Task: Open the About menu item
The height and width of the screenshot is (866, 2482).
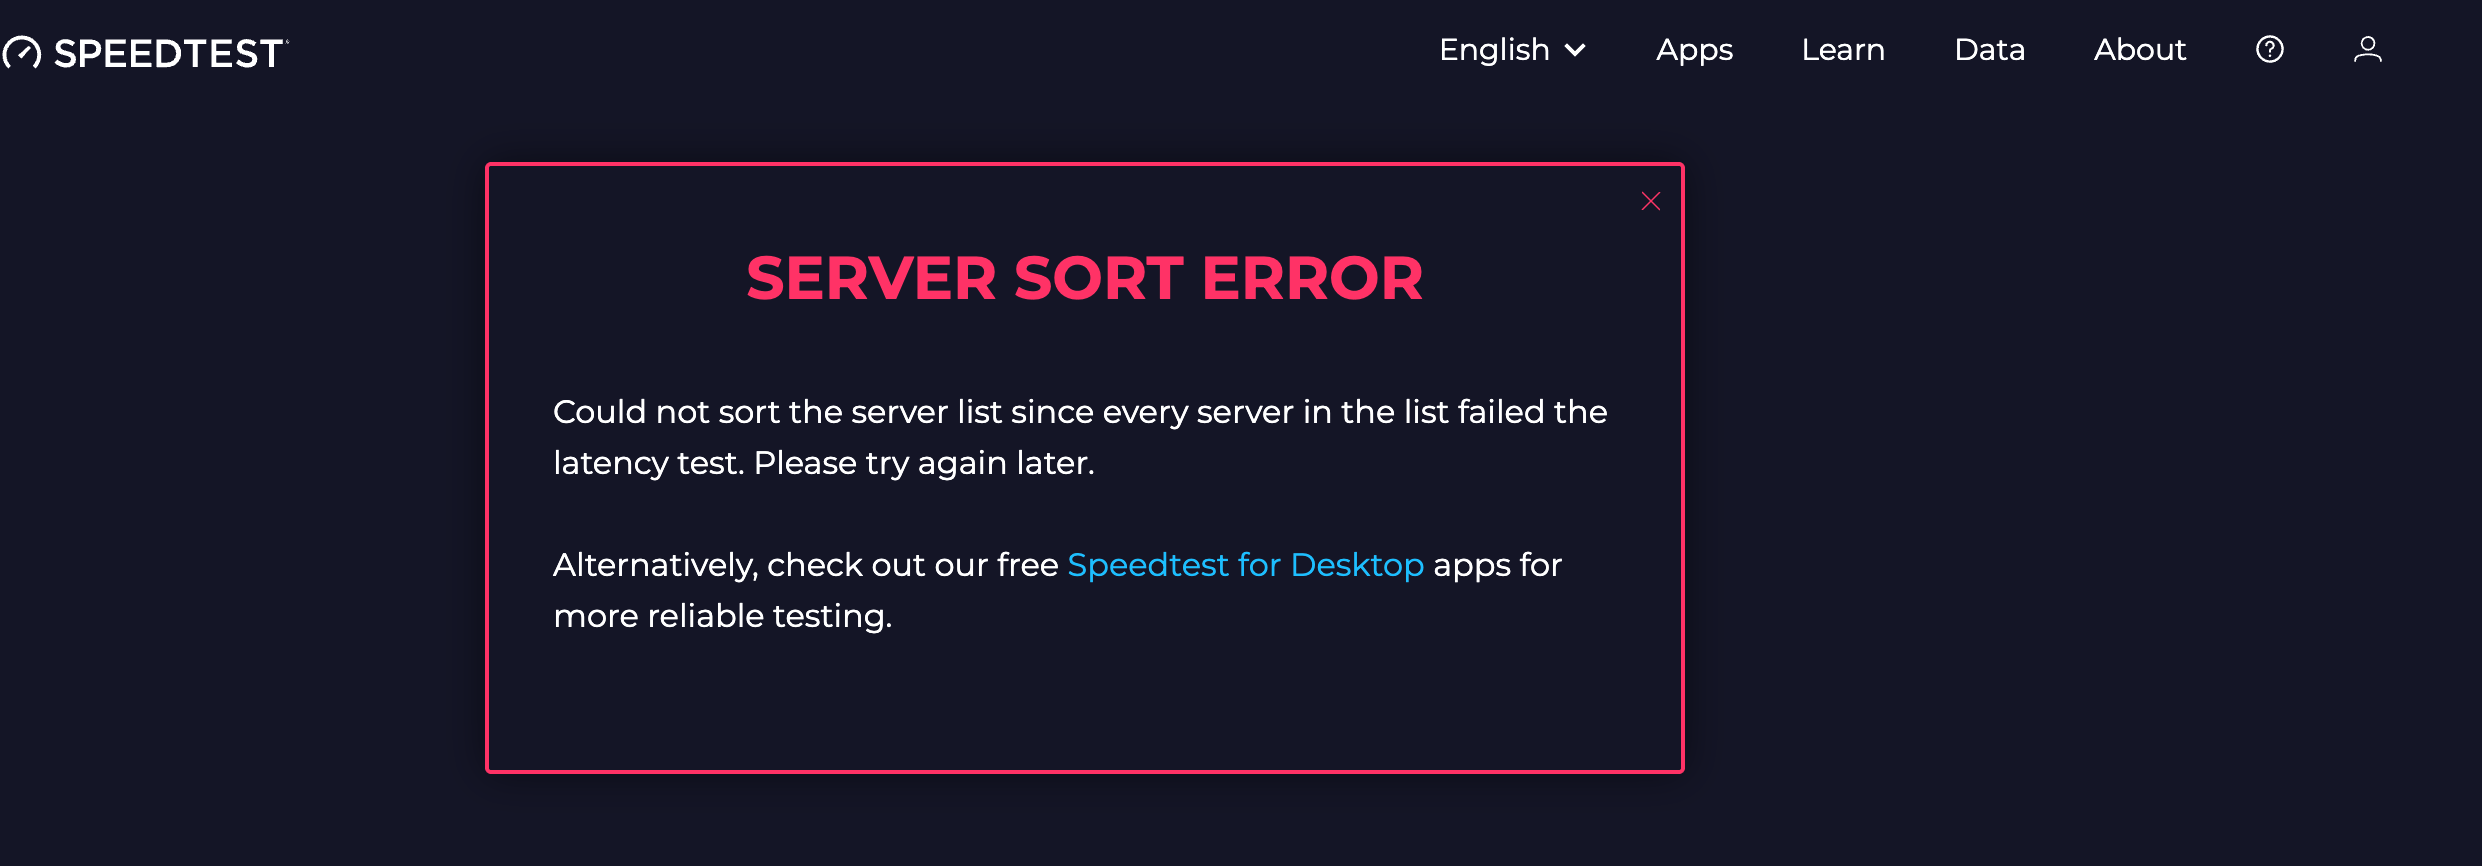Action: (2140, 50)
